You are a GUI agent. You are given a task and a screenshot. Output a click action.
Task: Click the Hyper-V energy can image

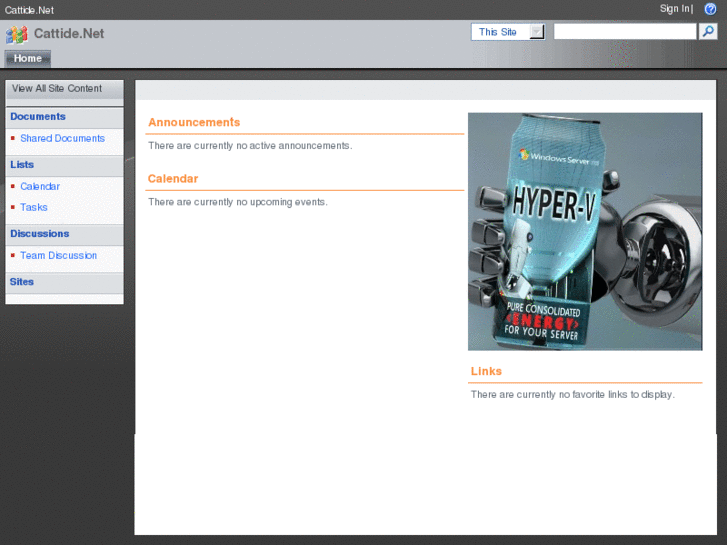584,231
